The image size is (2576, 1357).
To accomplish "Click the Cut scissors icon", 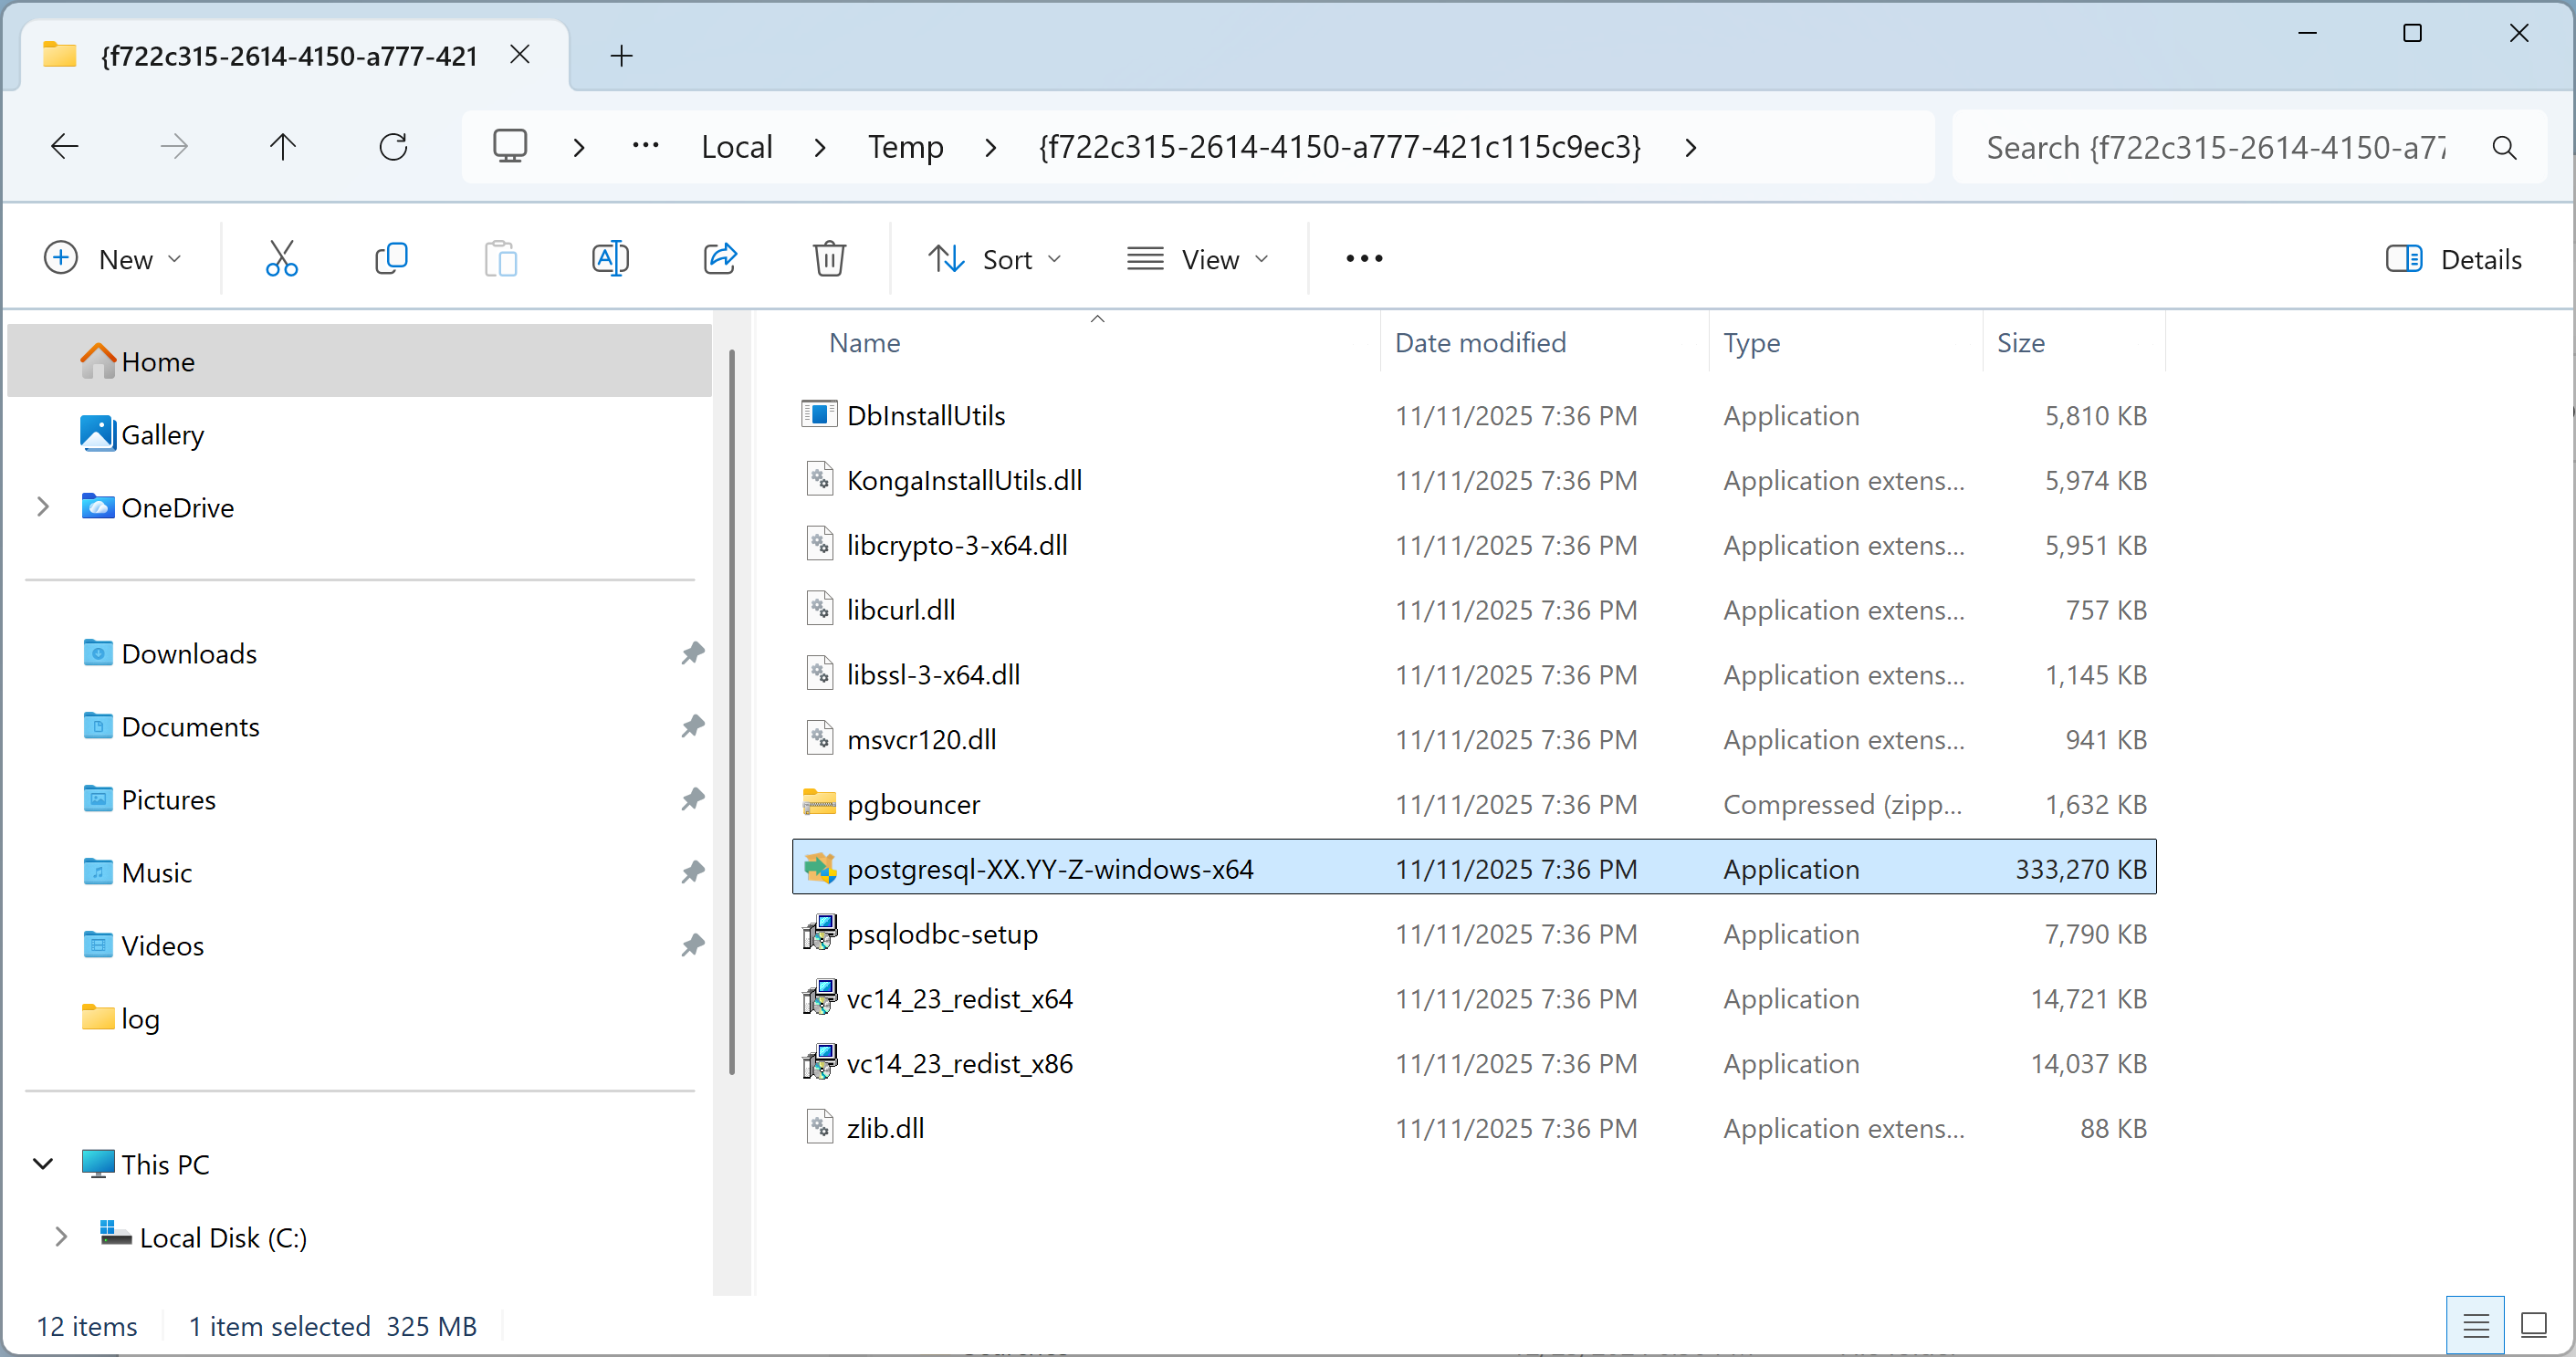I will [x=281, y=259].
